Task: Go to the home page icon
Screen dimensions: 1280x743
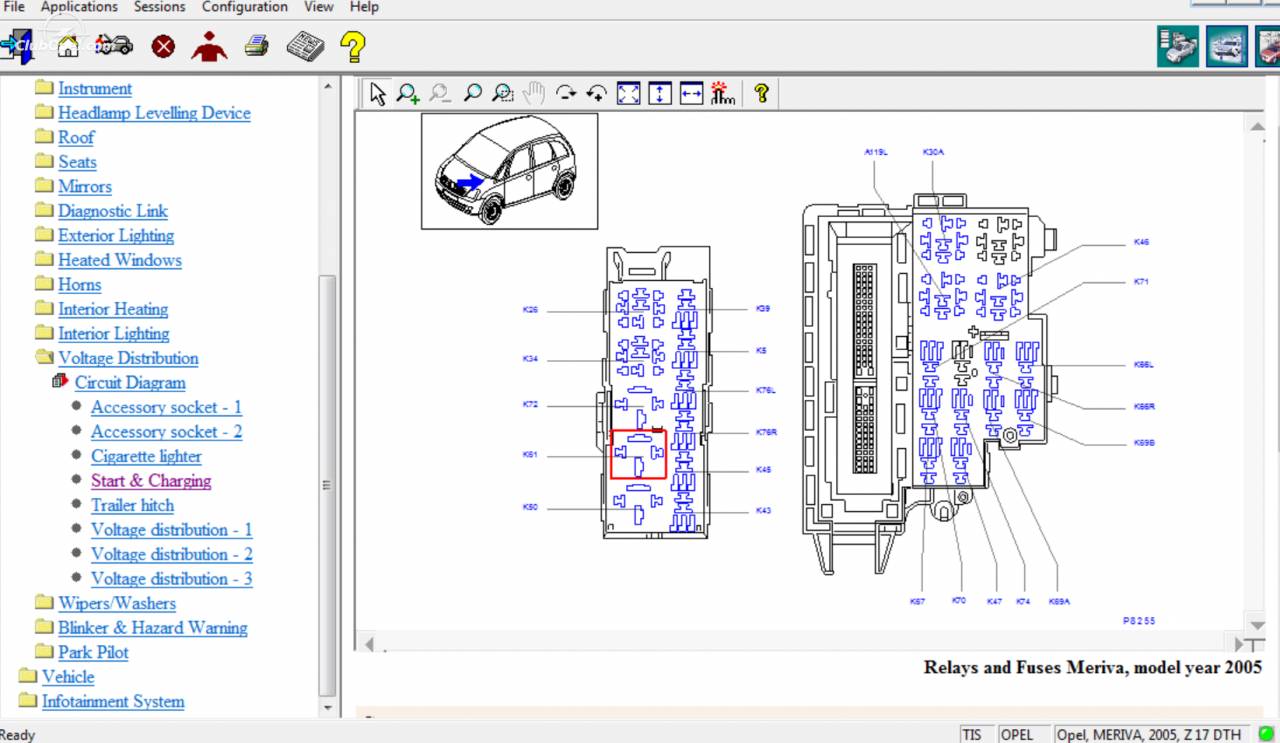Action: [68, 45]
